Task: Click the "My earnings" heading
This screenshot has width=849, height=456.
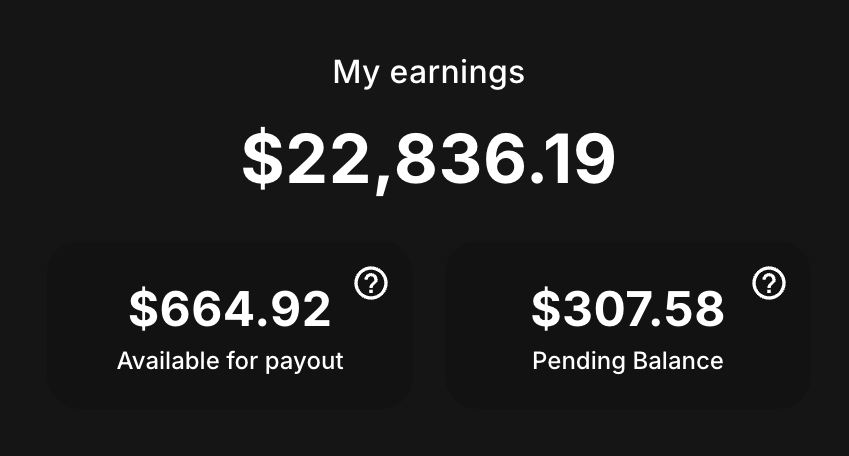Action: pos(428,72)
